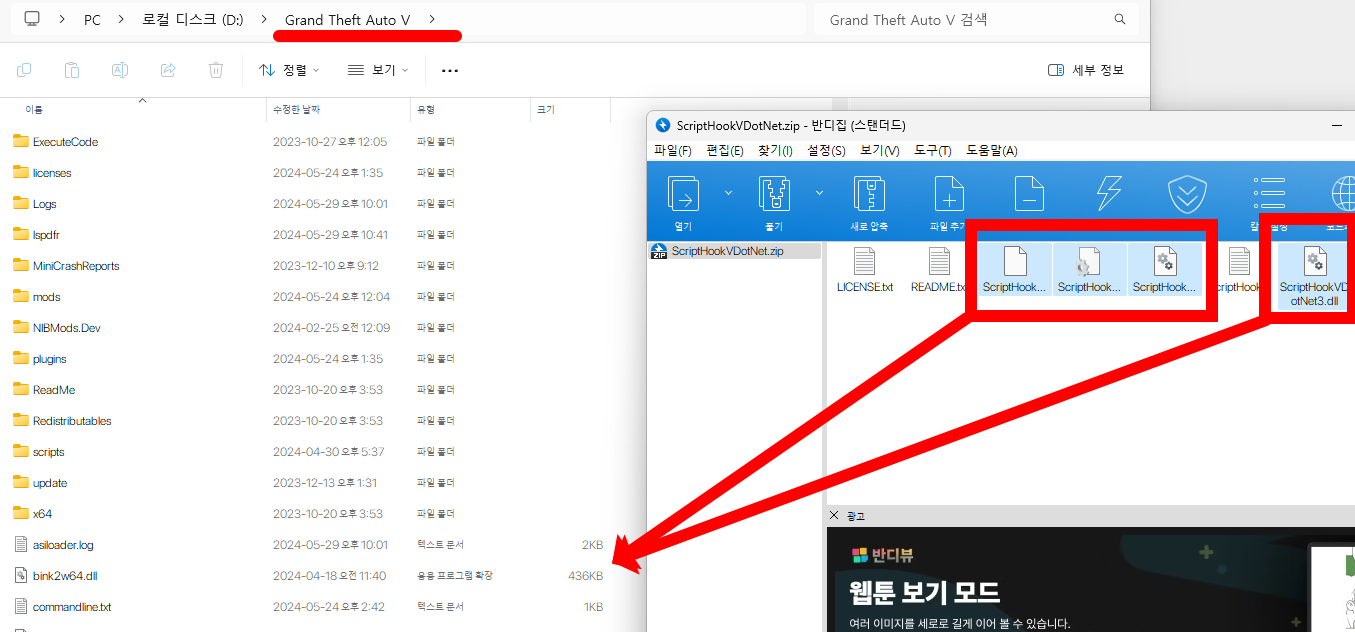Click the Grand Theft Auto V search box

[965, 19]
